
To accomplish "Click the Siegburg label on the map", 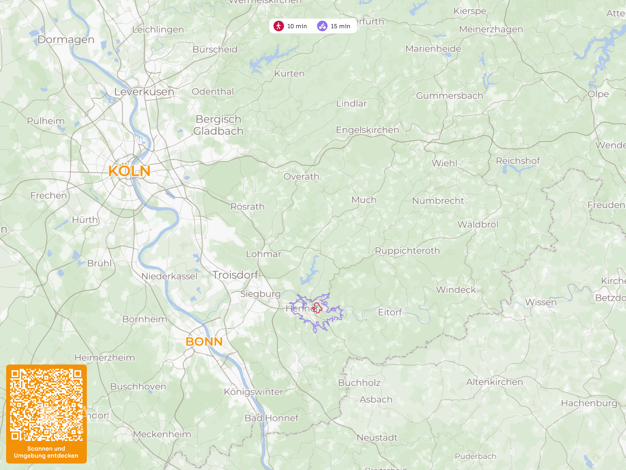I will 260,294.
